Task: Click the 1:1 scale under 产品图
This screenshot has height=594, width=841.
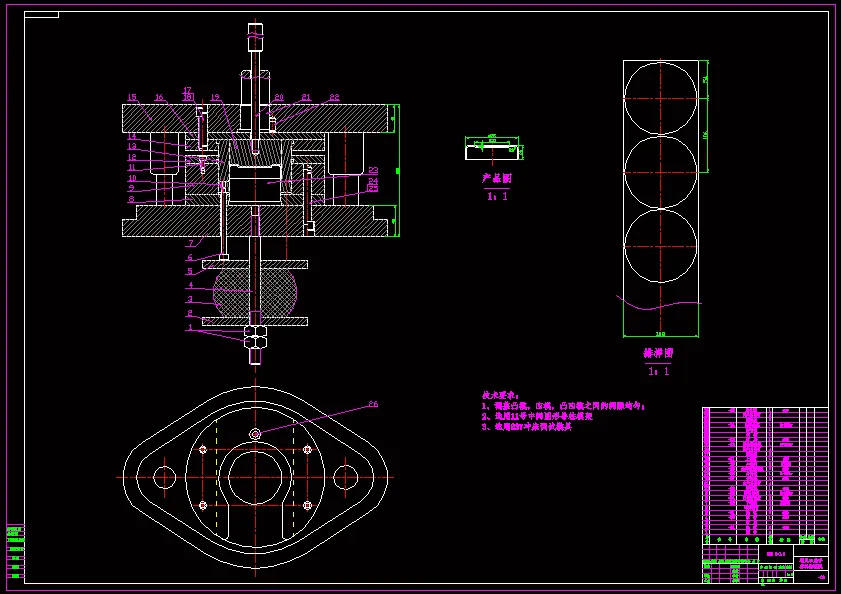Action: point(497,196)
